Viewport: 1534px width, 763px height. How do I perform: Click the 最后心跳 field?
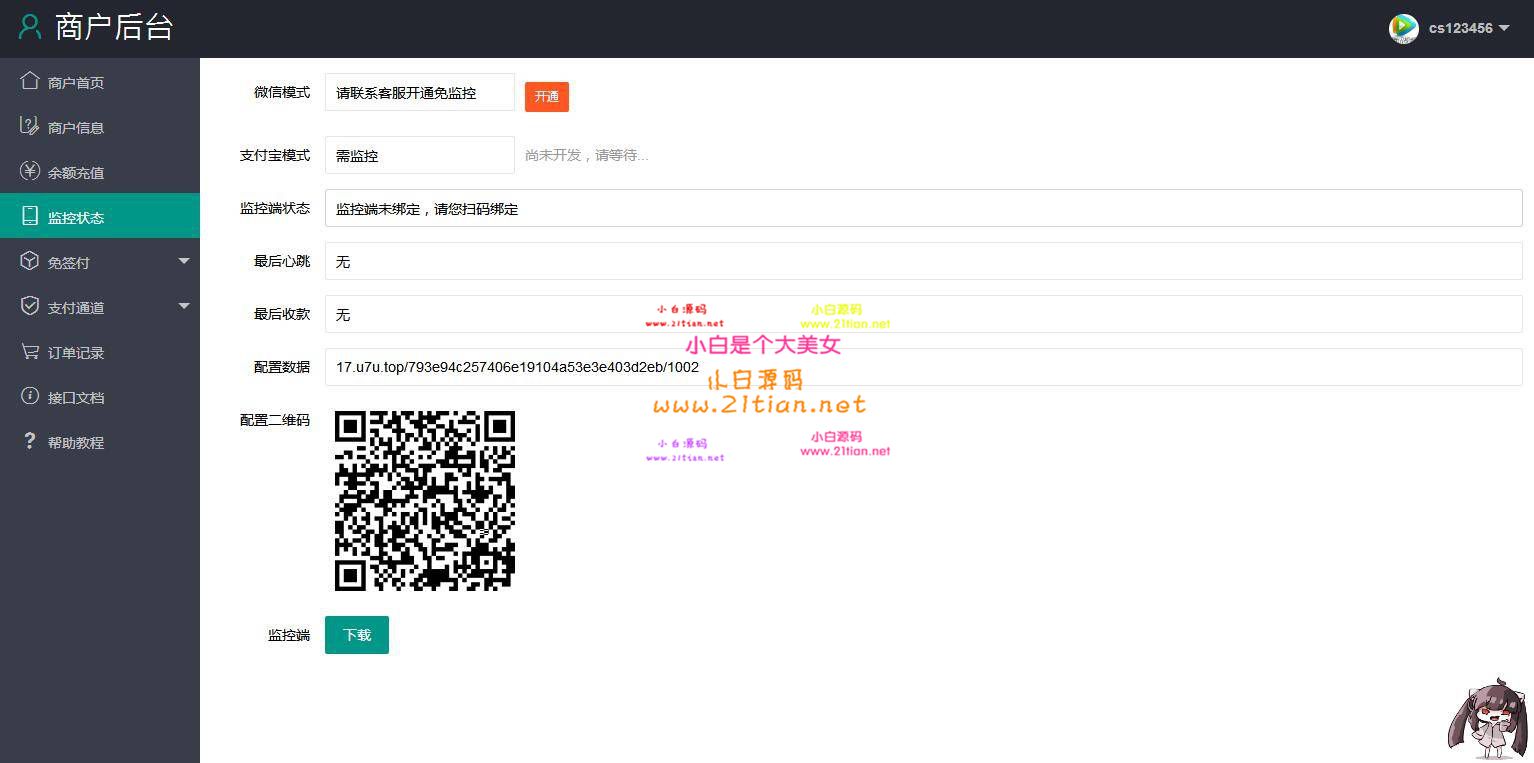tap(924, 261)
